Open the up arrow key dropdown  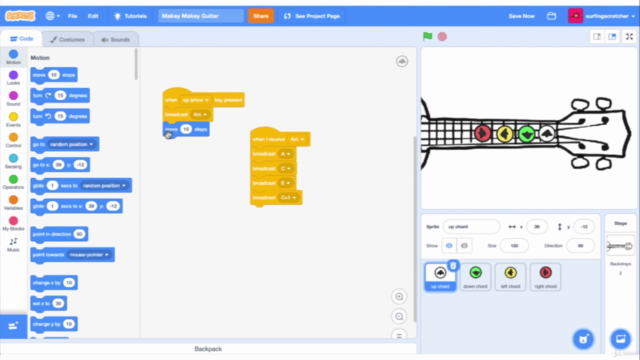[x=196, y=100]
